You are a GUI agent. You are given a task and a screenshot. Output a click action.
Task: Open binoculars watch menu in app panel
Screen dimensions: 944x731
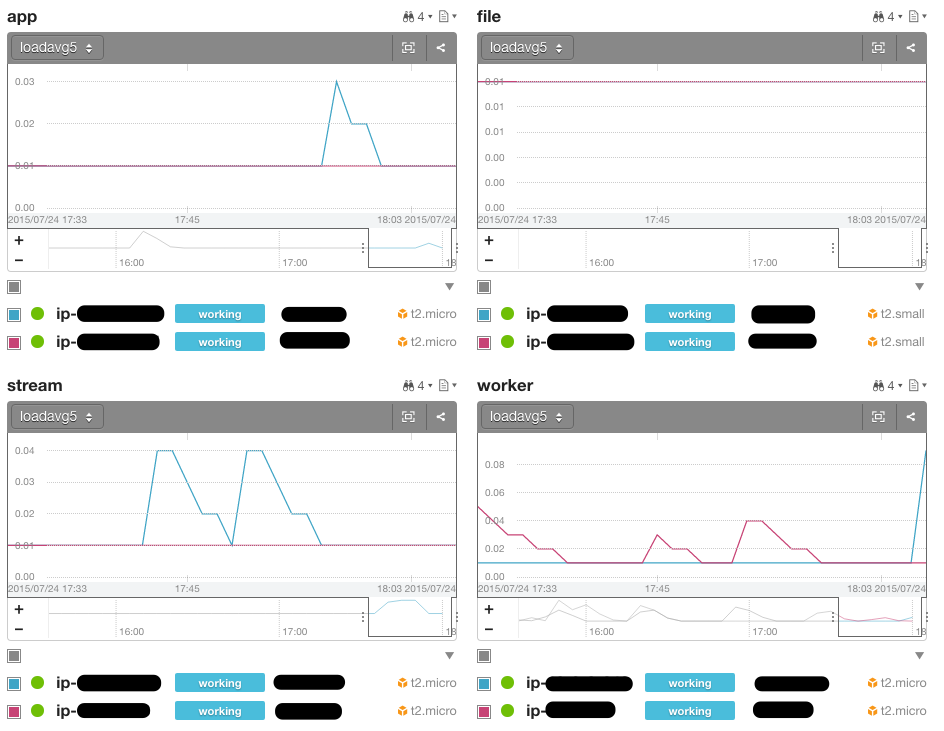(417, 17)
